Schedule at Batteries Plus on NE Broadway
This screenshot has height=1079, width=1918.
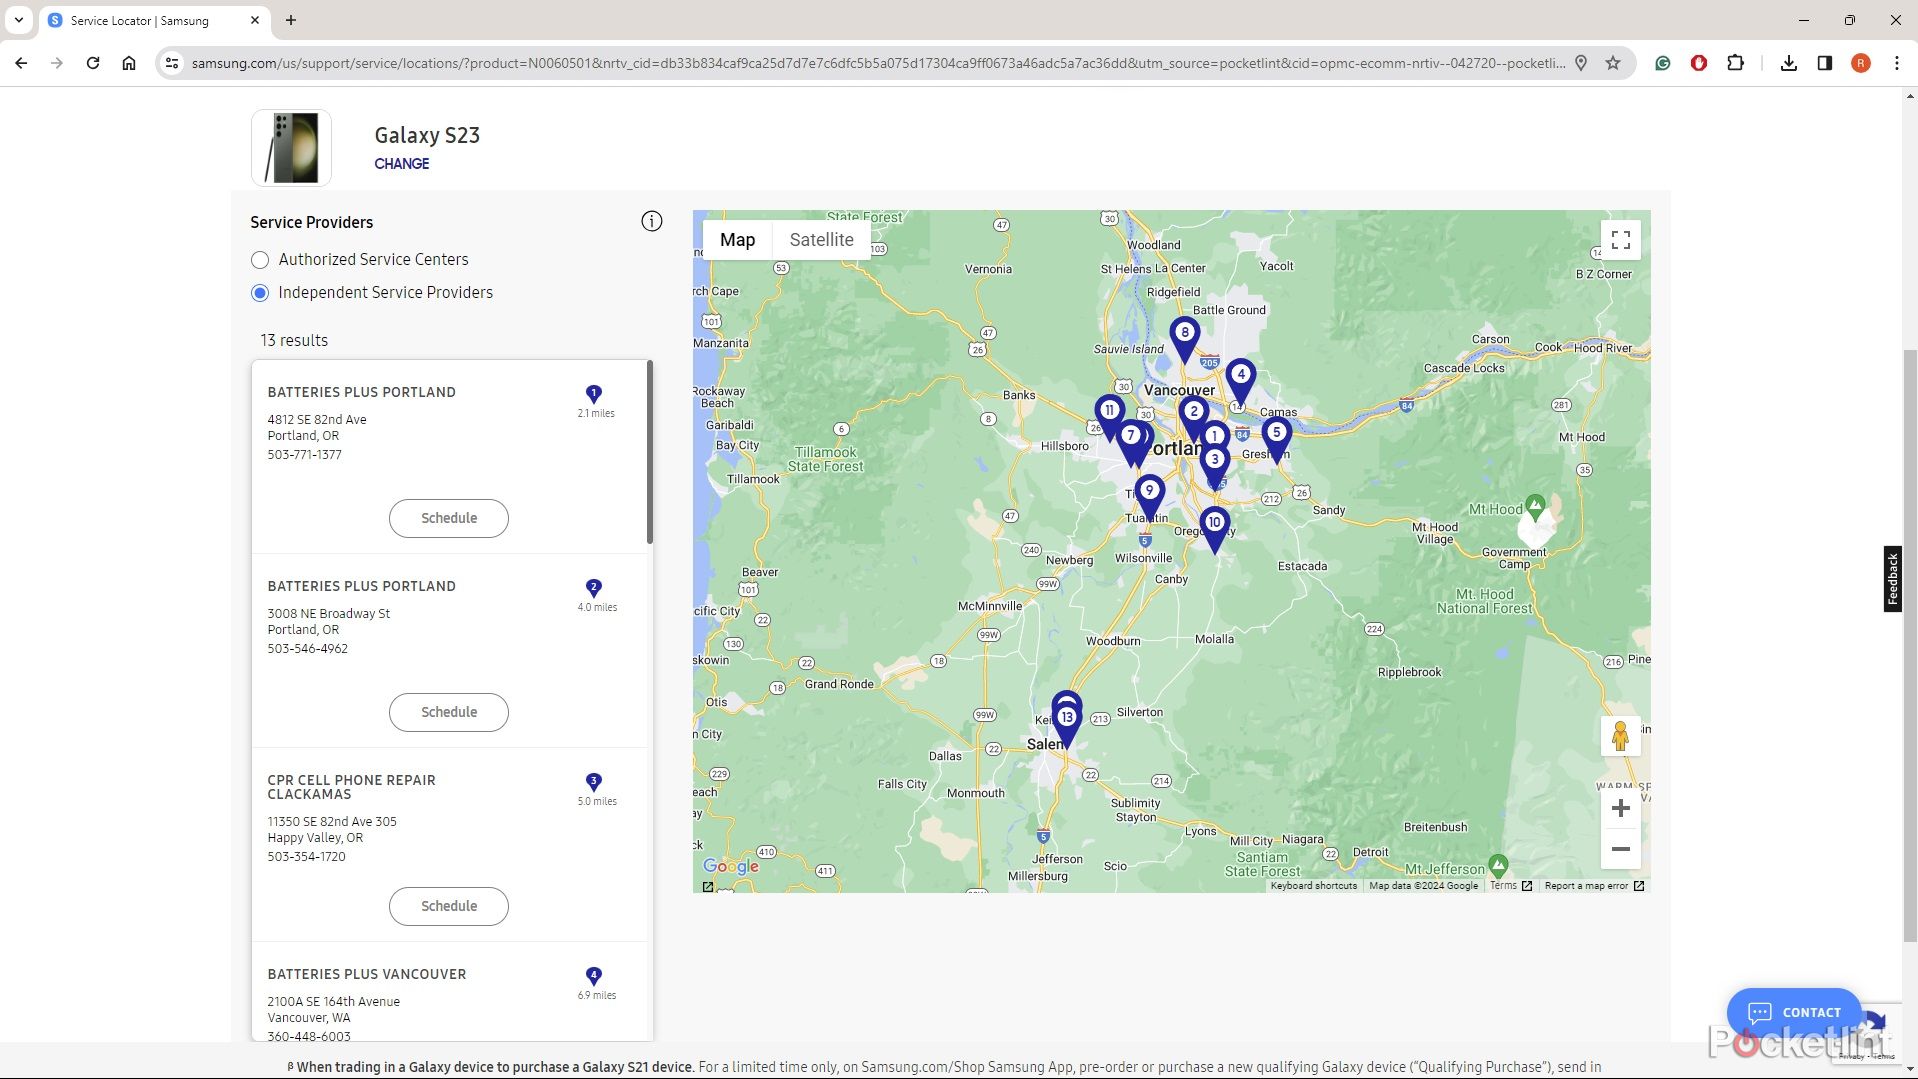coord(449,712)
